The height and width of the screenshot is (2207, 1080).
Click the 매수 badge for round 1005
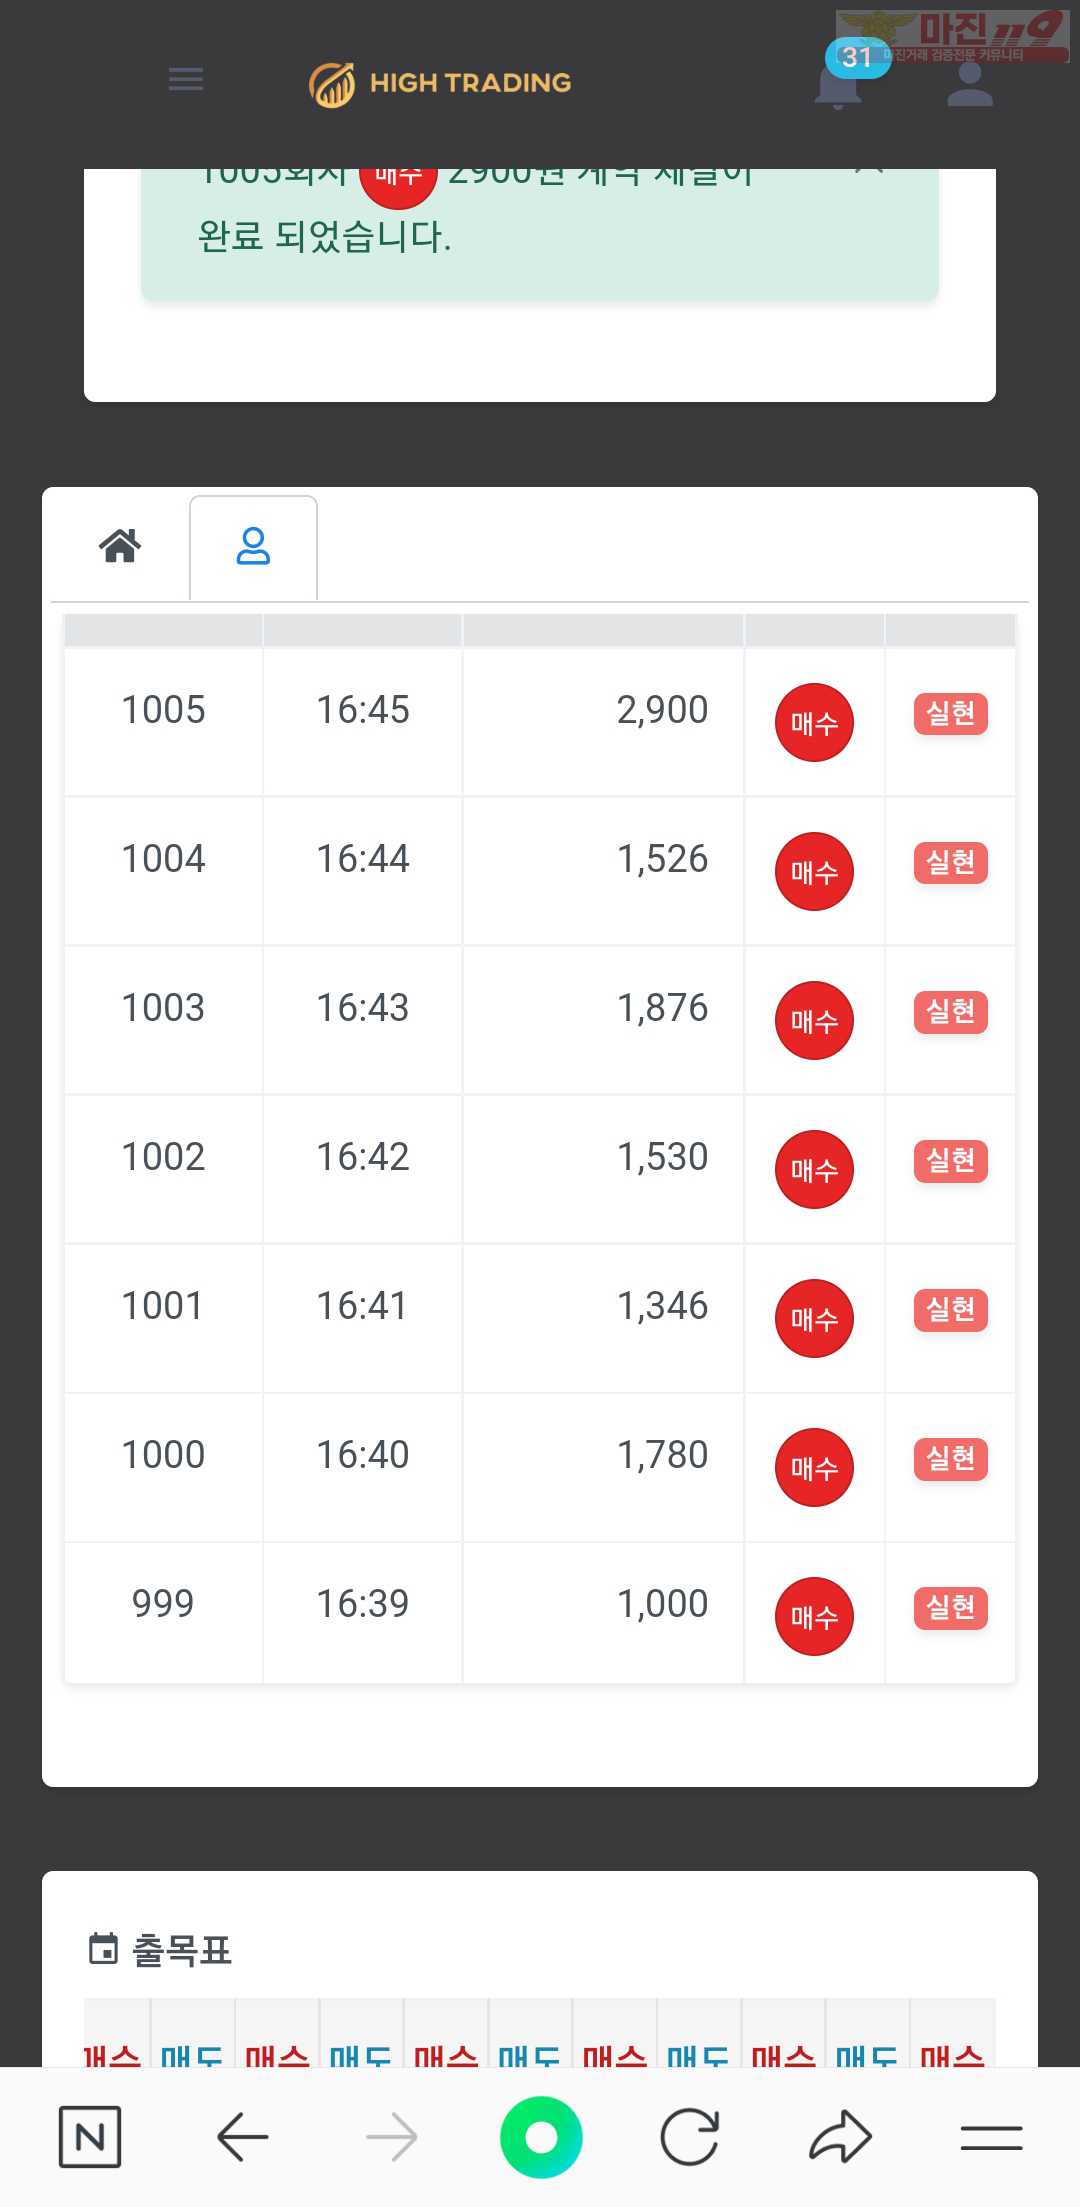coord(814,722)
